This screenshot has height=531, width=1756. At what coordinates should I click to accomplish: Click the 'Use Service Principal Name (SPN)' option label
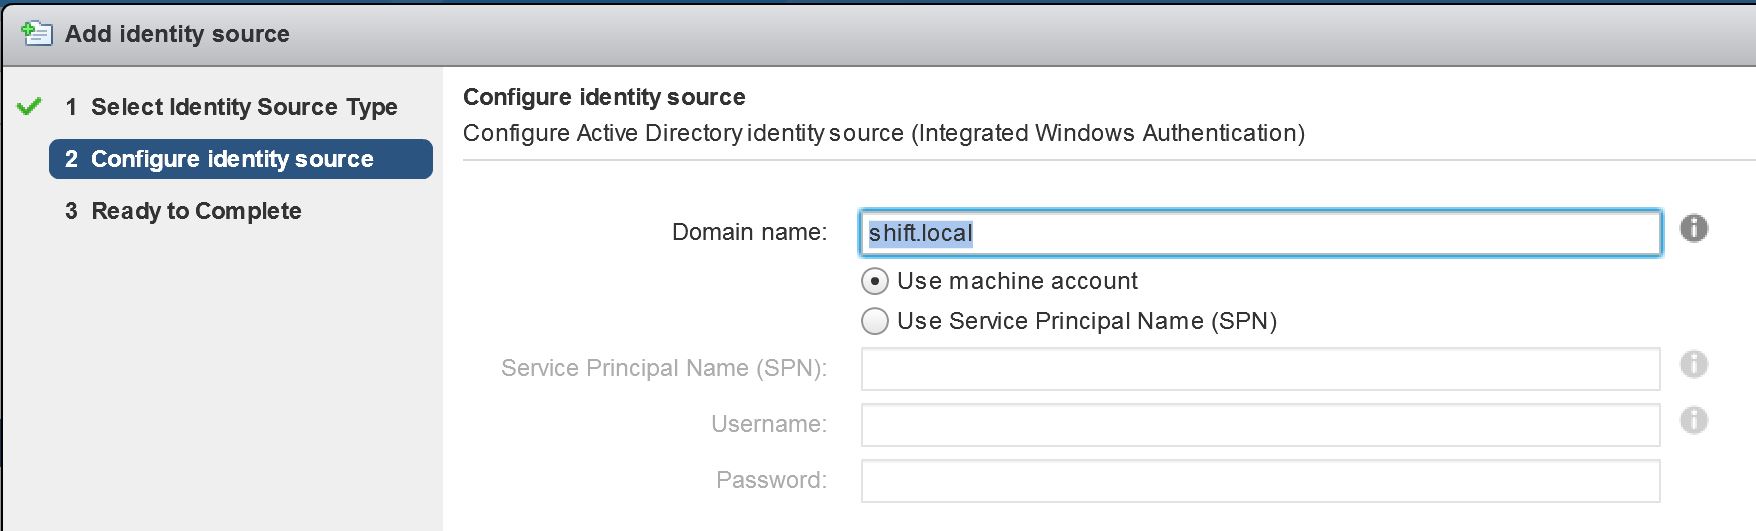point(1087,321)
